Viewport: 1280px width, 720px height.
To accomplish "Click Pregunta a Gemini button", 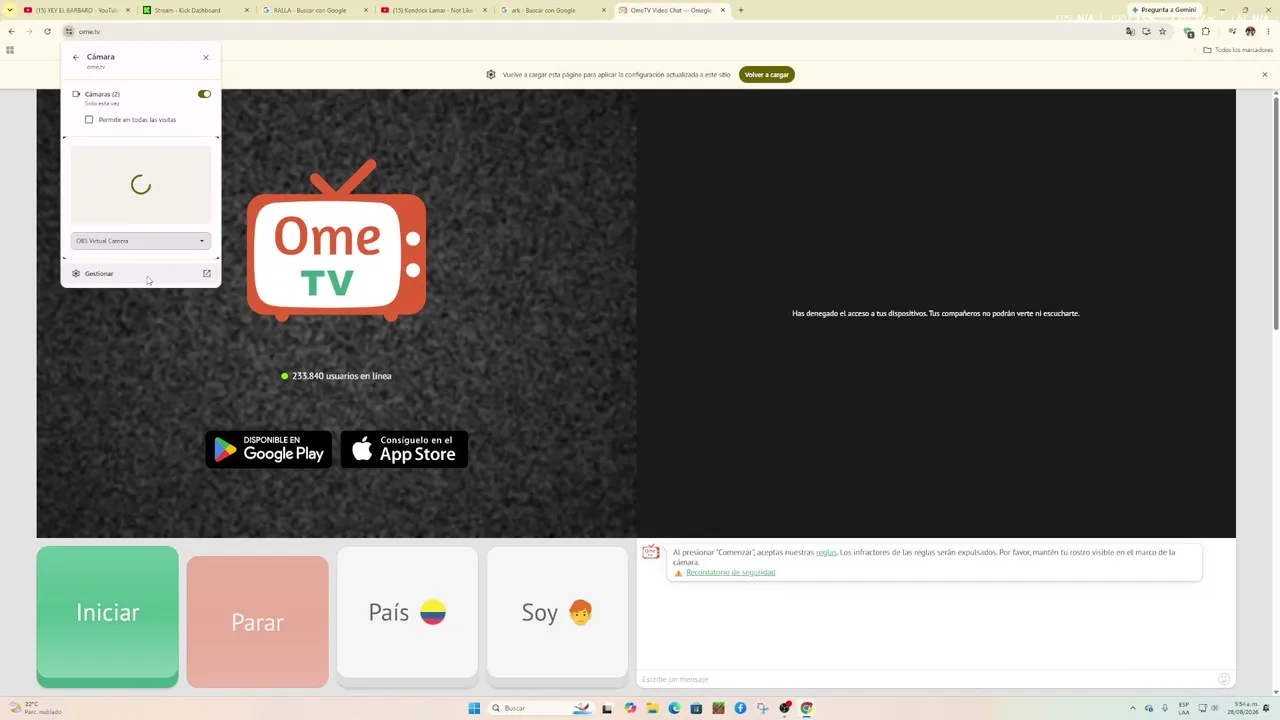I will point(1163,10).
